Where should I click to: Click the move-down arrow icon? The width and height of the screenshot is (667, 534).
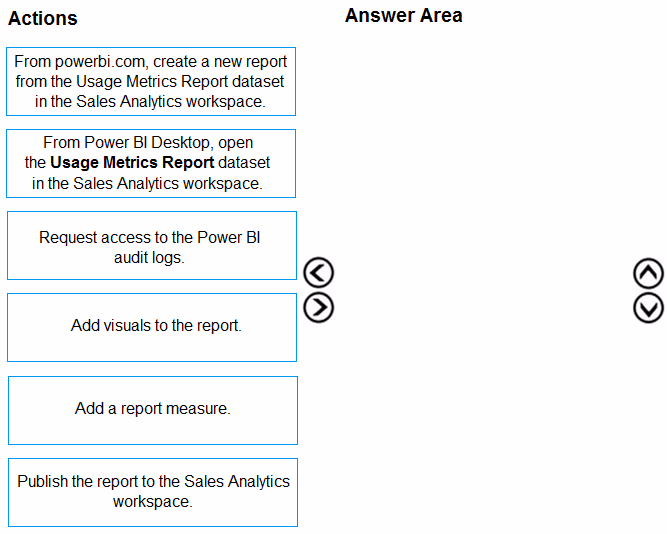(x=648, y=308)
